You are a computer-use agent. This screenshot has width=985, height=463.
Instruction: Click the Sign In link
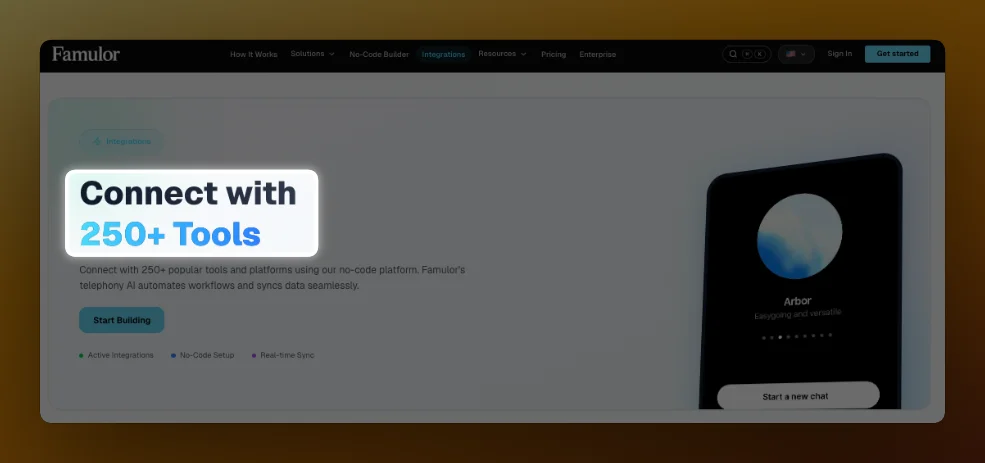839,53
